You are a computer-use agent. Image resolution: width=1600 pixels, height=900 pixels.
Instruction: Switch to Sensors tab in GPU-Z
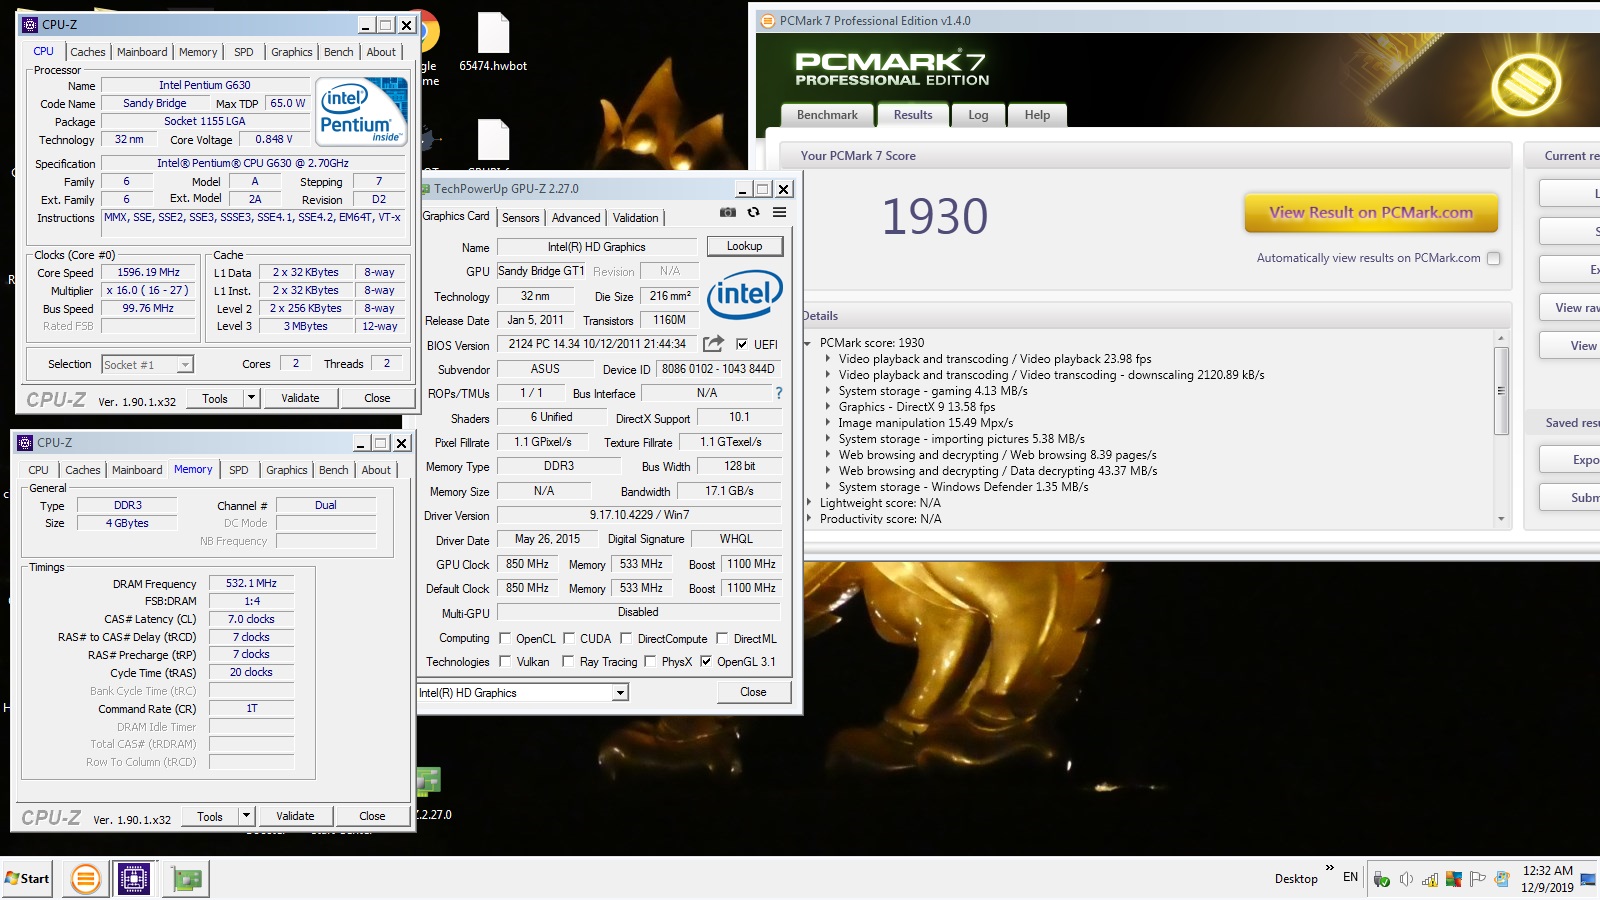(520, 217)
